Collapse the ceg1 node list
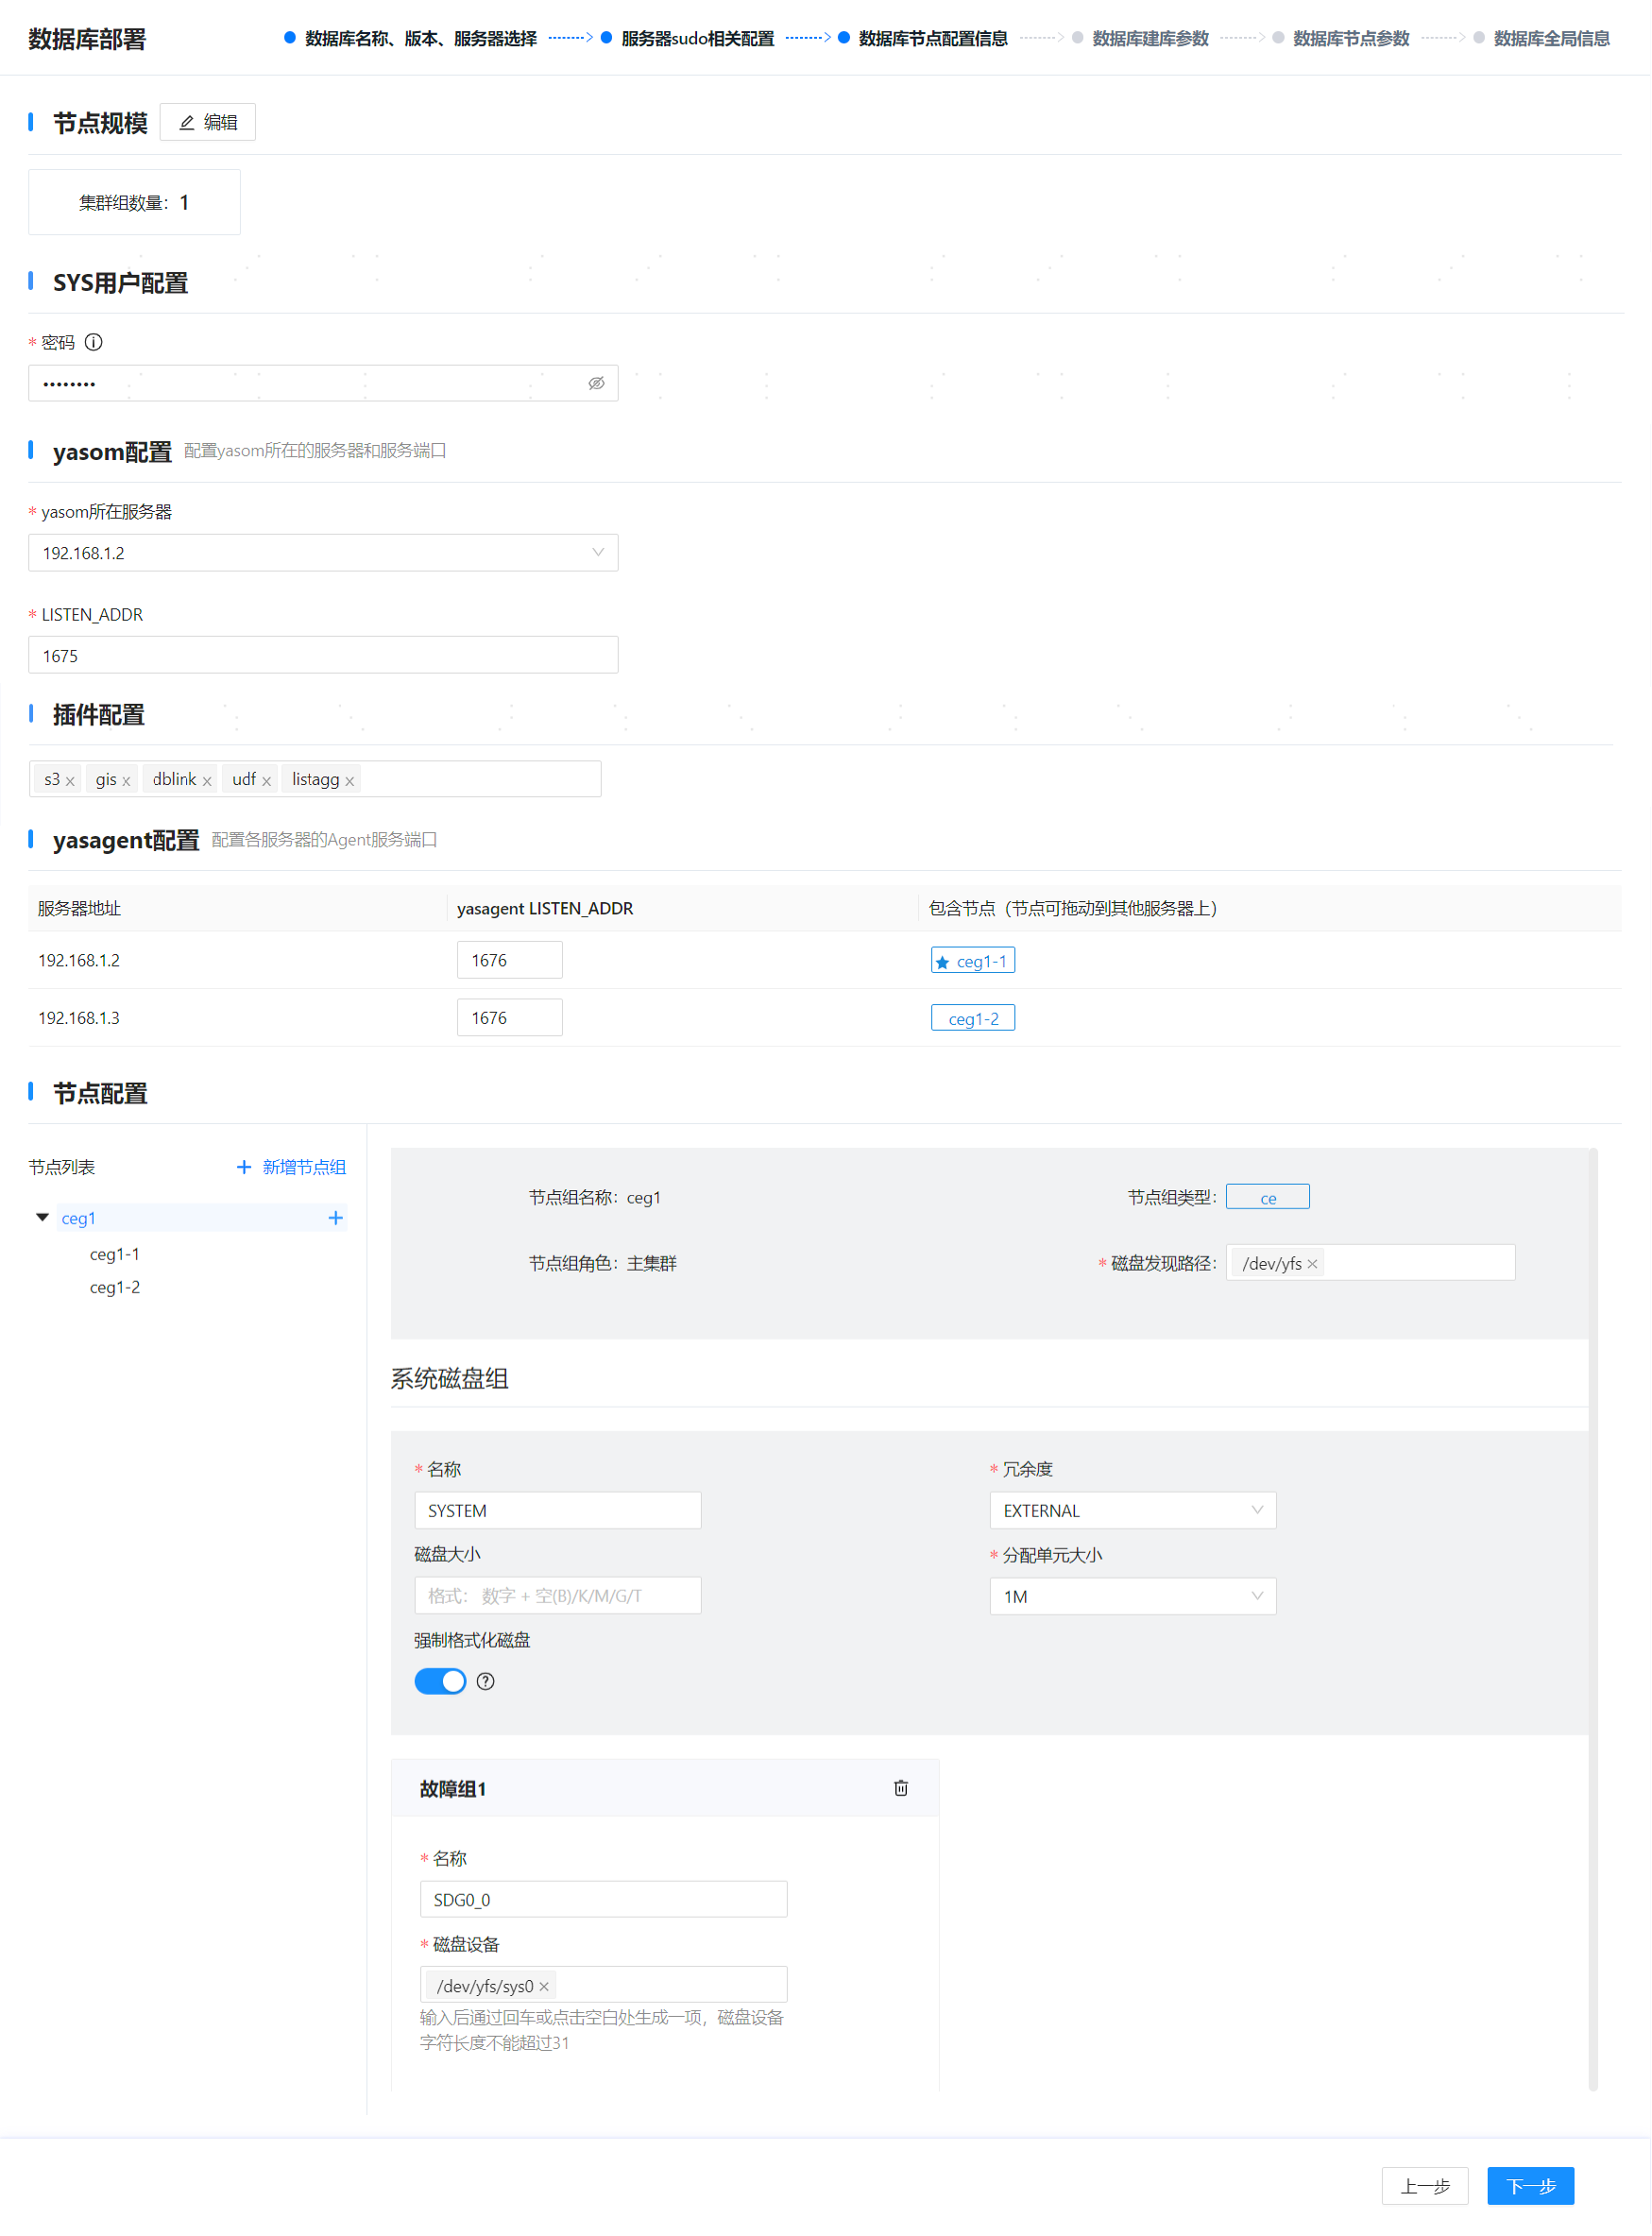 (42, 1217)
